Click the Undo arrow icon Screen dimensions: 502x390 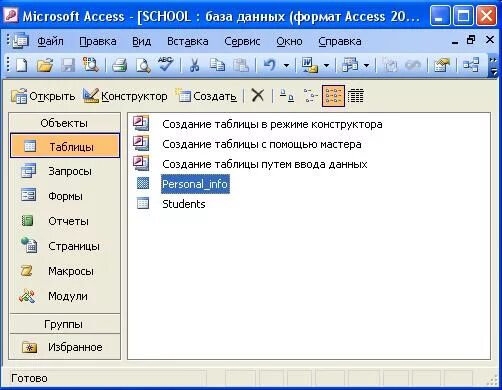tap(269, 65)
